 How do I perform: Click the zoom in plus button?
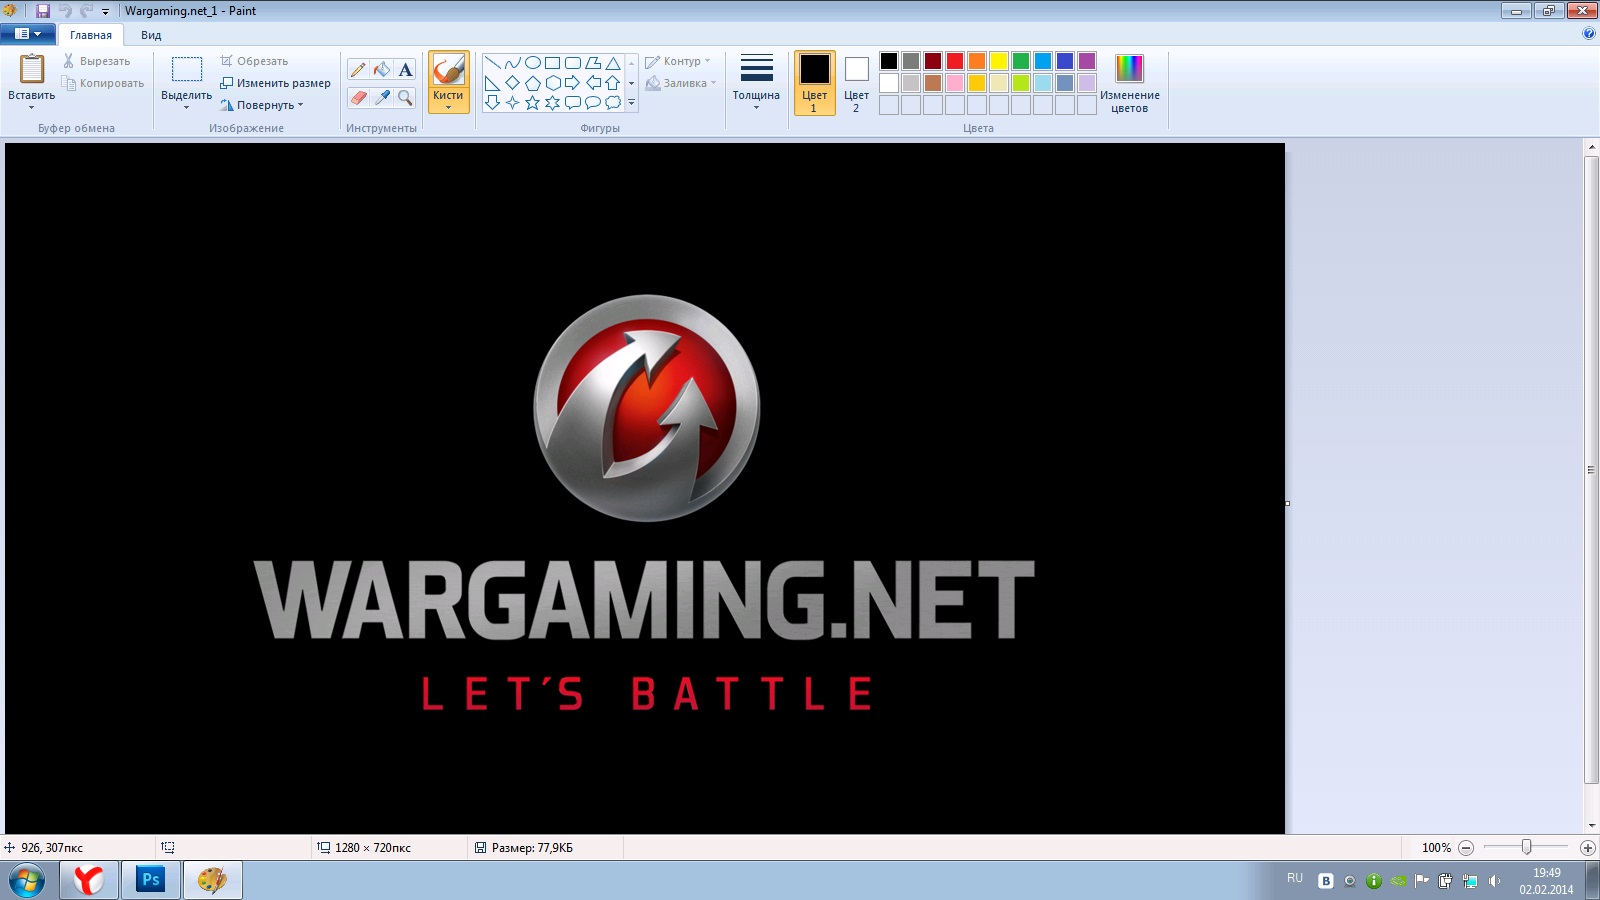coord(1587,848)
